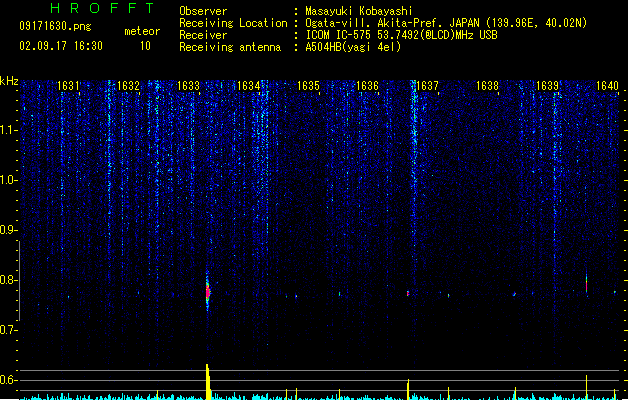Click the meteor label above the count
629x400 pixels.
[x=142, y=31]
